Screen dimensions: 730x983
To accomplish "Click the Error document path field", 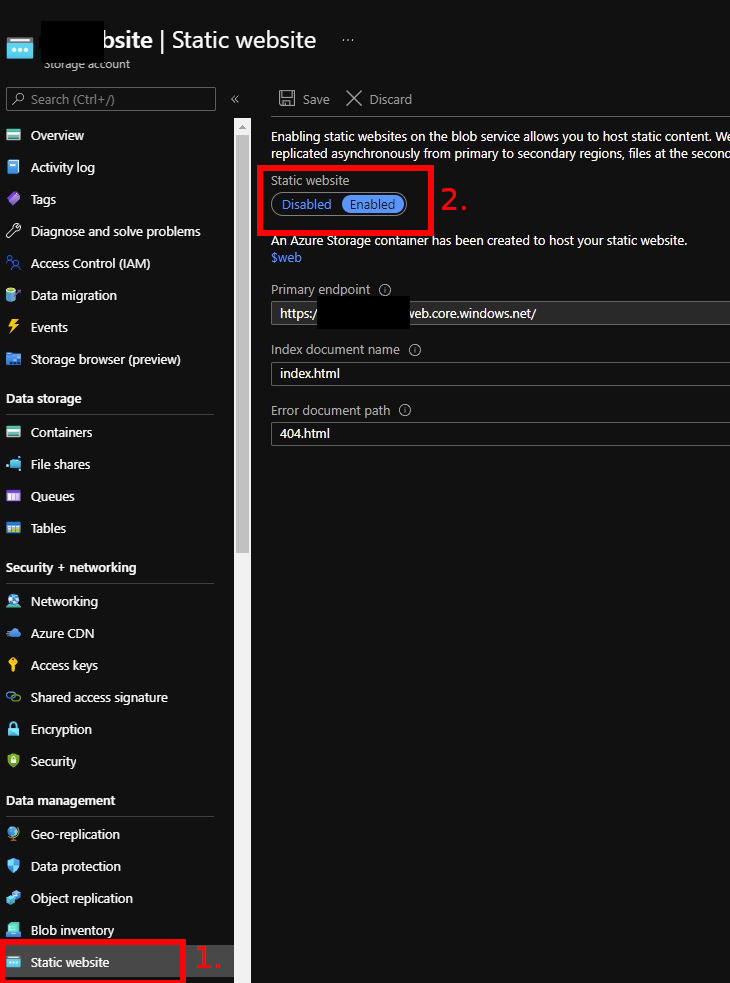I will point(500,434).
